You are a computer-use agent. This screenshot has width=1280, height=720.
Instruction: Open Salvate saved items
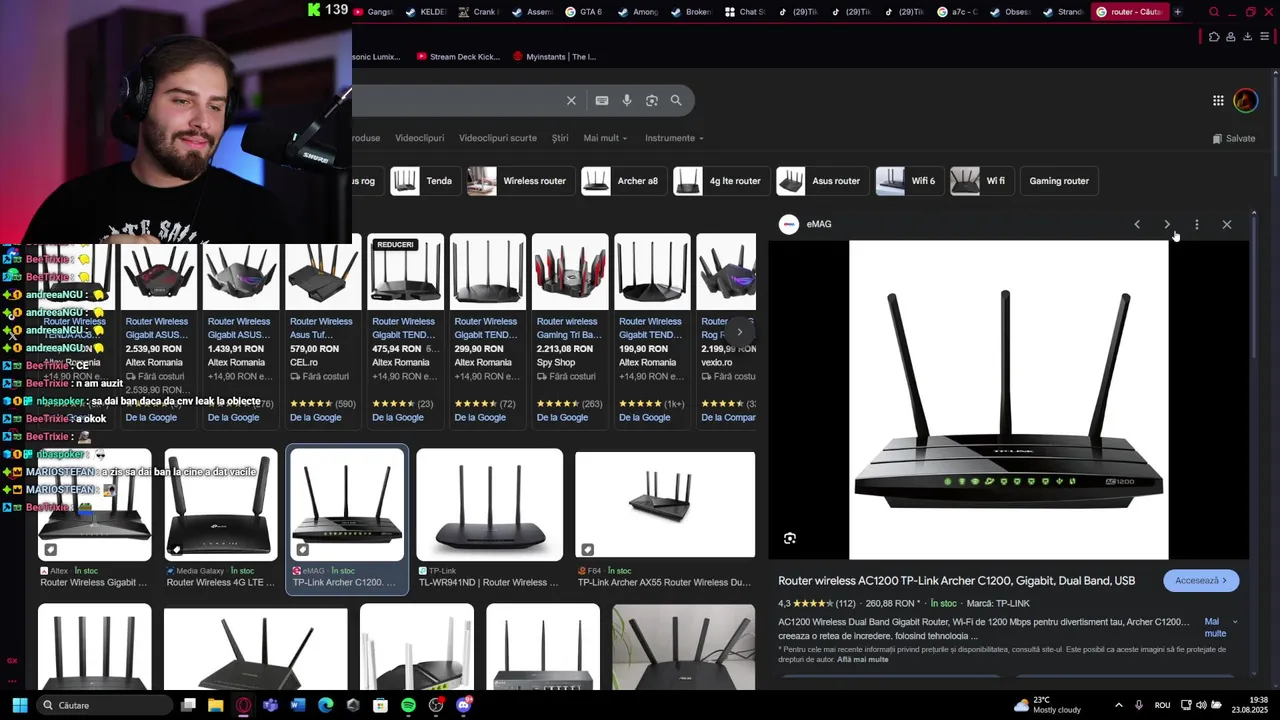coord(1234,138)
